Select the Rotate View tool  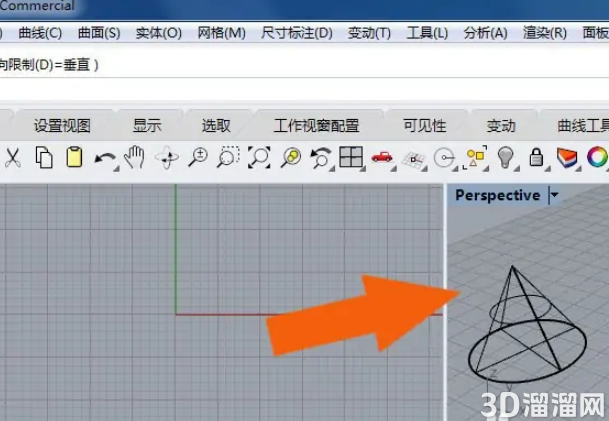point(167,157)
